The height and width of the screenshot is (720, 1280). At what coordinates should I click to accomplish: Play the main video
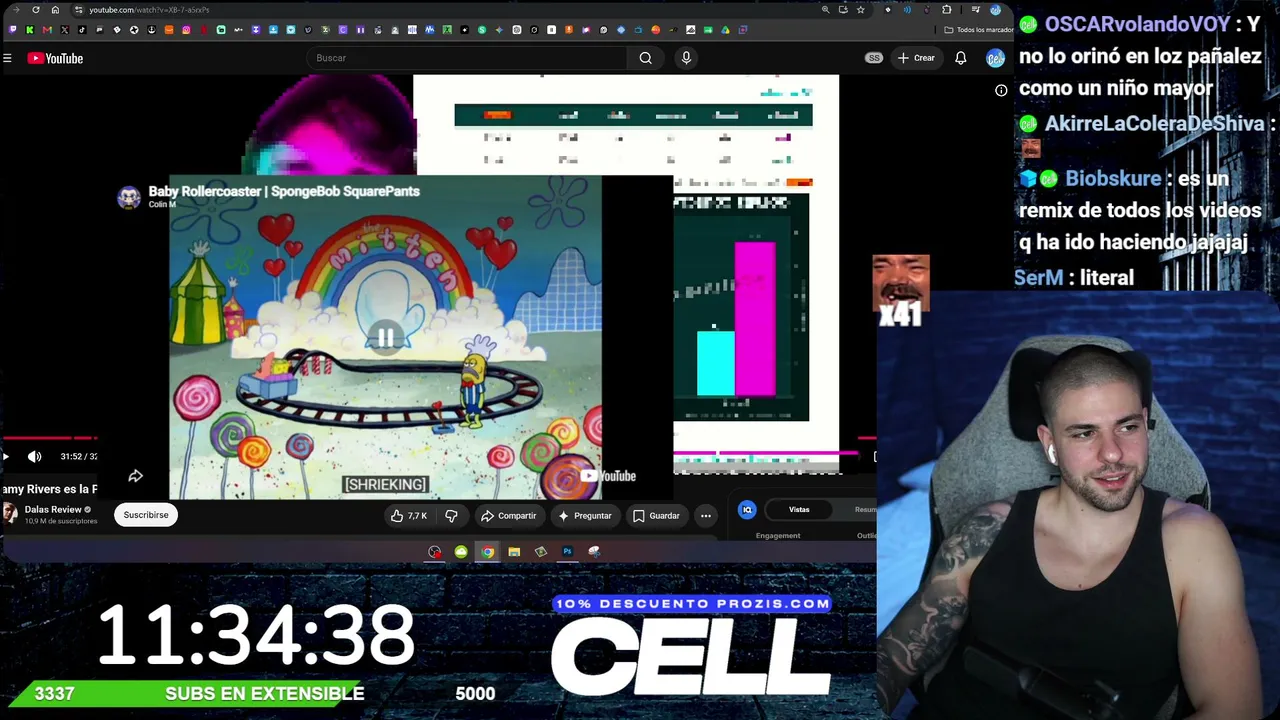(6, 457)
